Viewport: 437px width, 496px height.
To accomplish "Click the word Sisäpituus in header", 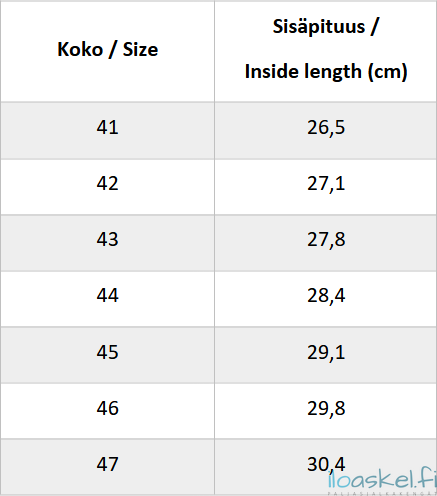I will tap(319, 26).
